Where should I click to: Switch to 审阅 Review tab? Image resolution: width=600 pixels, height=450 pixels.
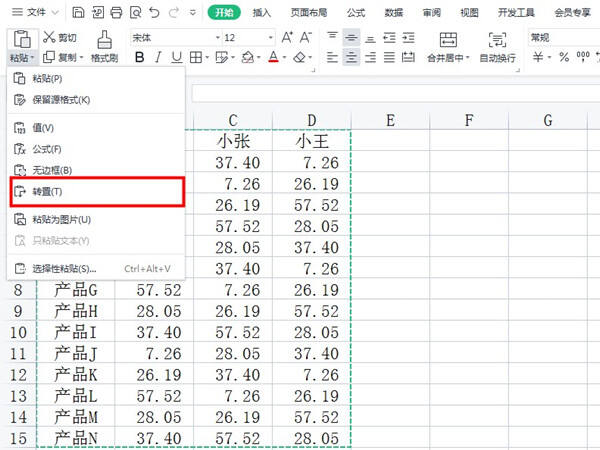click(x=432, y=13)
